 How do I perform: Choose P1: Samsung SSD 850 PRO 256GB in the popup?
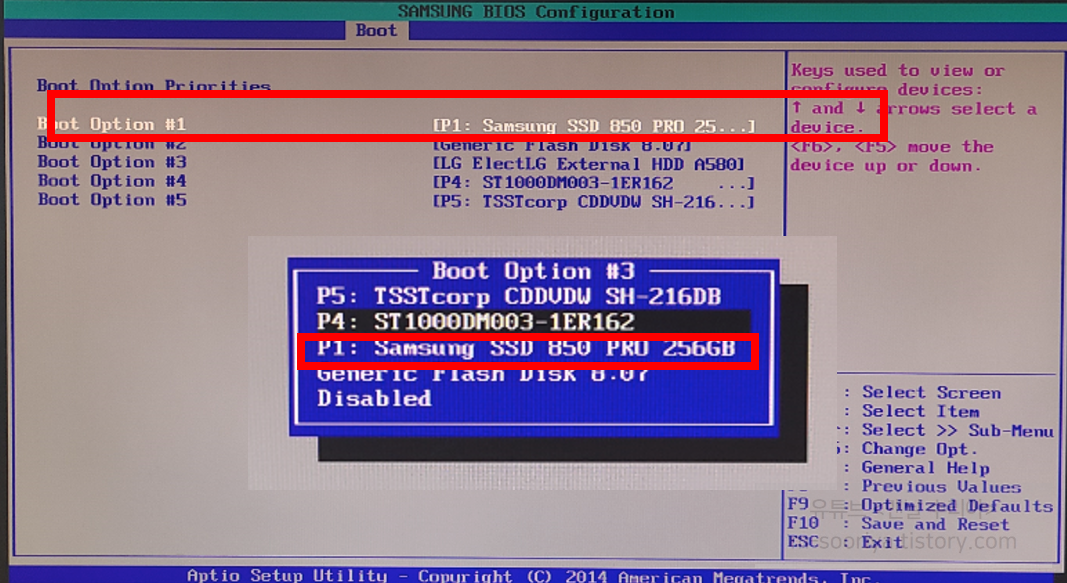[527, 348]
